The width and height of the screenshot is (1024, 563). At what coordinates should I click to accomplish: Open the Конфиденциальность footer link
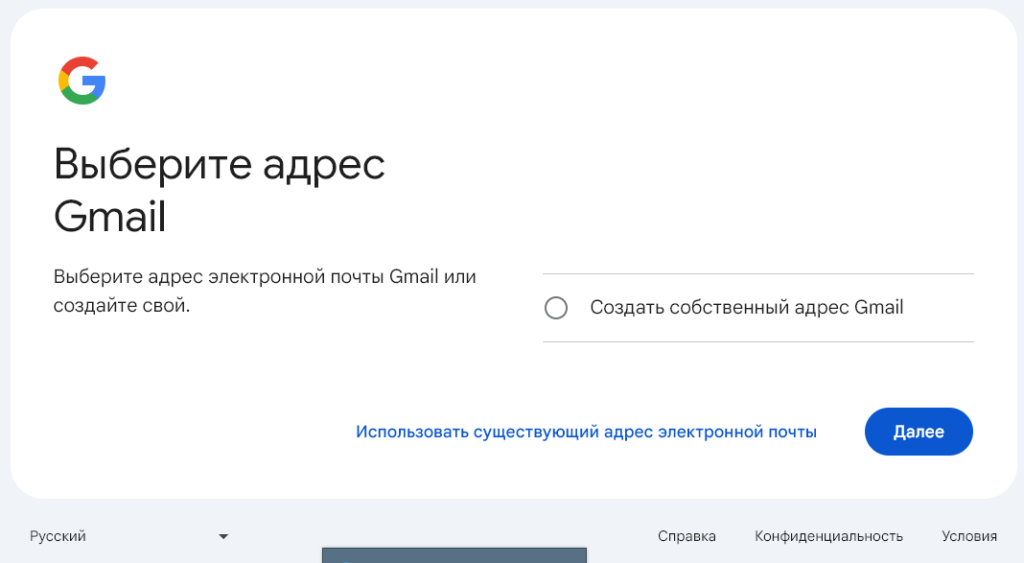pyautogui.click(x=828, y=537)
